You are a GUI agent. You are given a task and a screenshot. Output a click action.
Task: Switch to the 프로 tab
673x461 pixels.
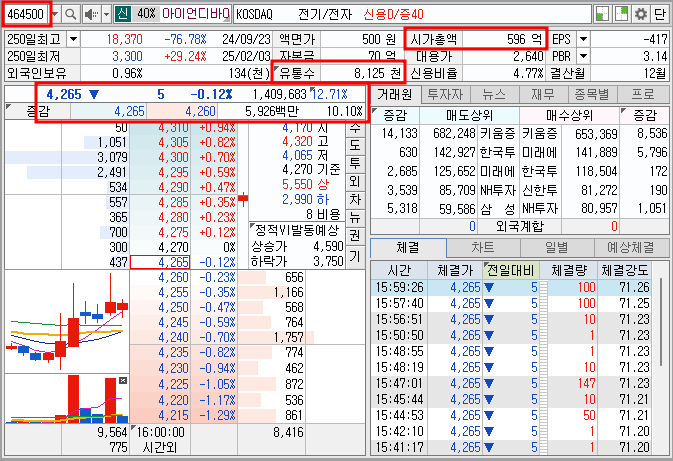coord(643,94)
